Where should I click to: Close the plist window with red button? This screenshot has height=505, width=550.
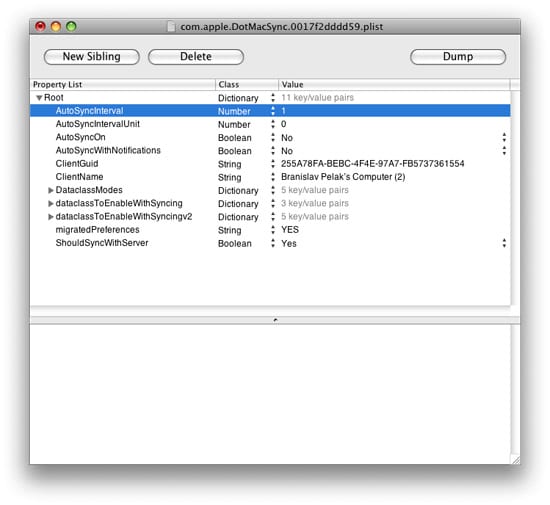(x=40, y=26)
